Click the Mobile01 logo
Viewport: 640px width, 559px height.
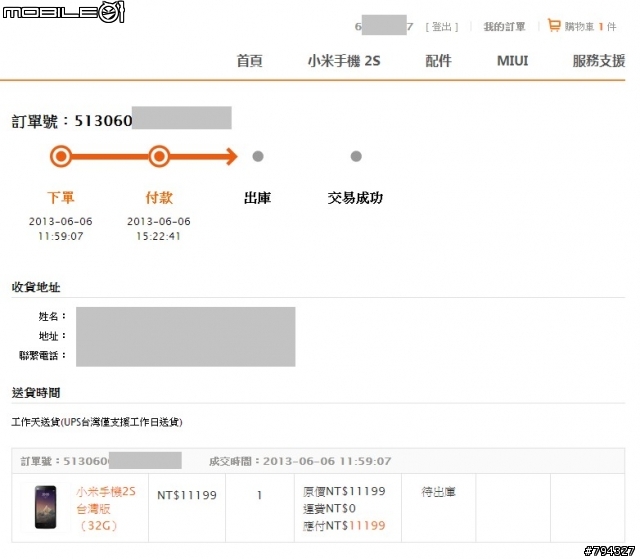tap(63, 12)
